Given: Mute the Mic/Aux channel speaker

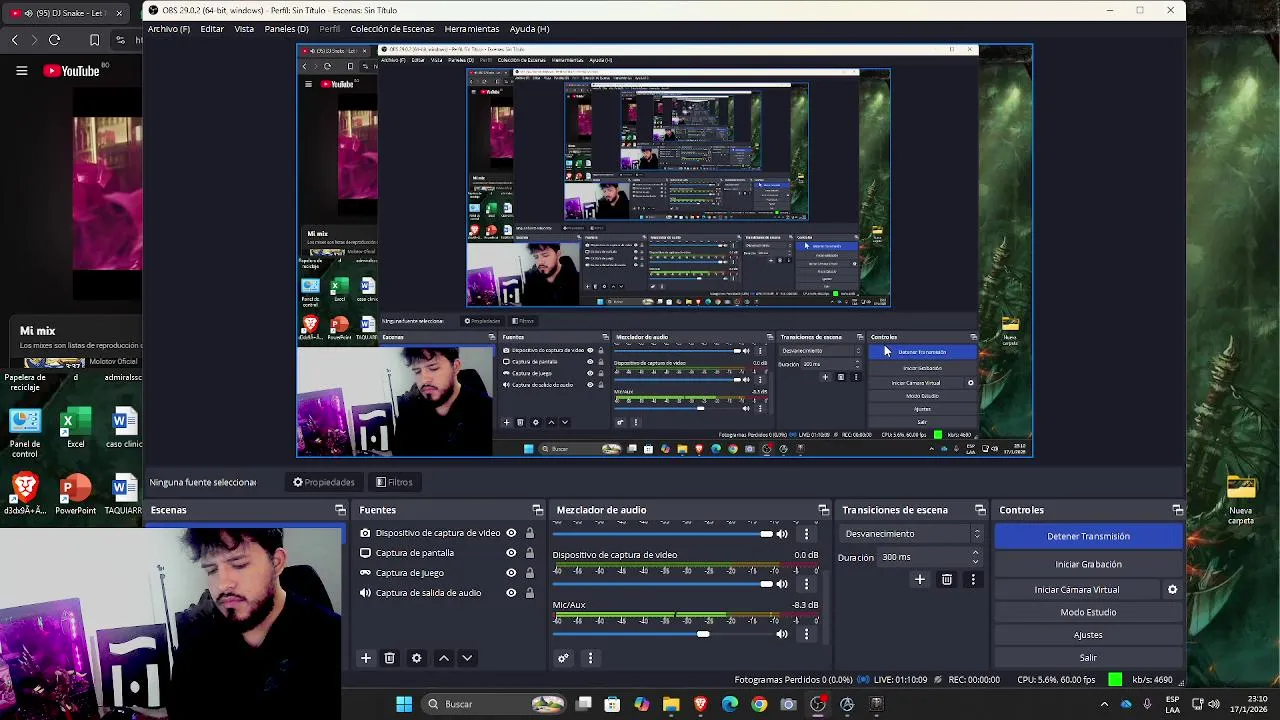Looking at the screenshot, I should point(782,634).
